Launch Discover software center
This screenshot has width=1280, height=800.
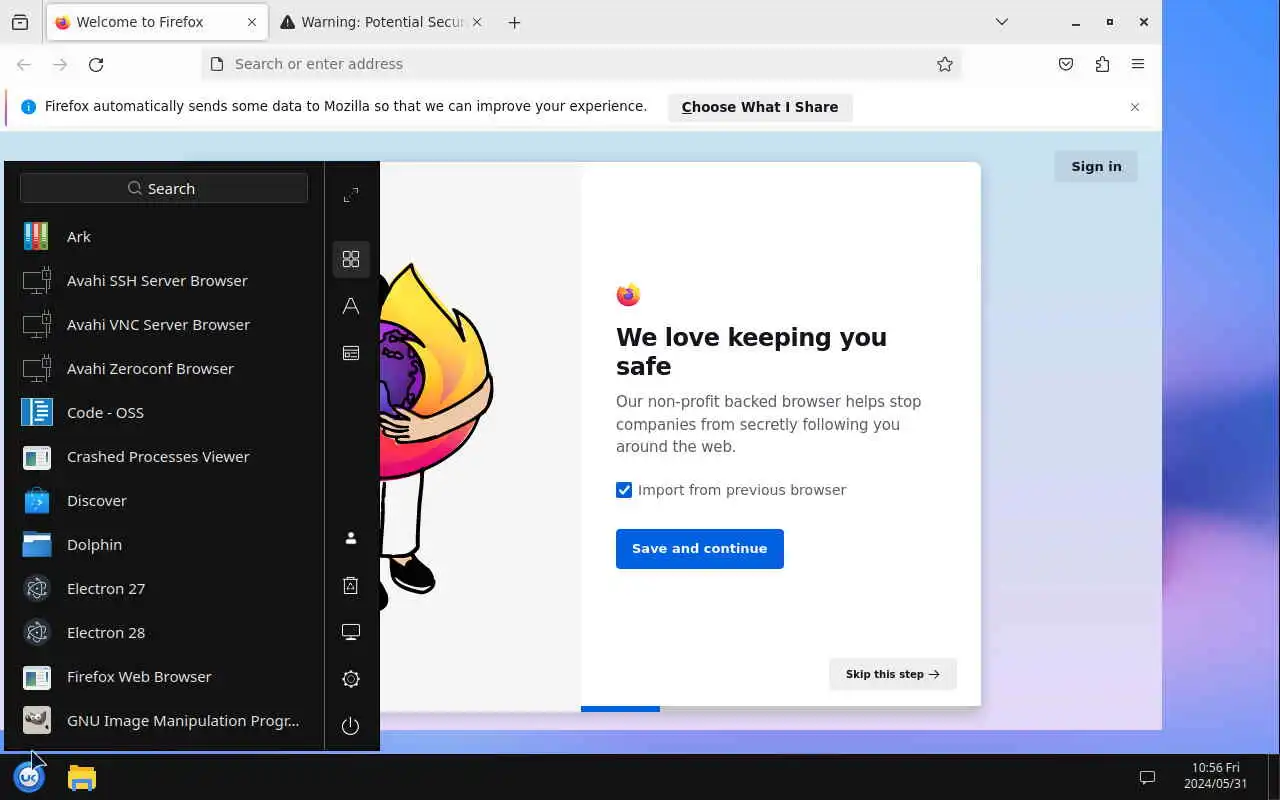(164, 501)
